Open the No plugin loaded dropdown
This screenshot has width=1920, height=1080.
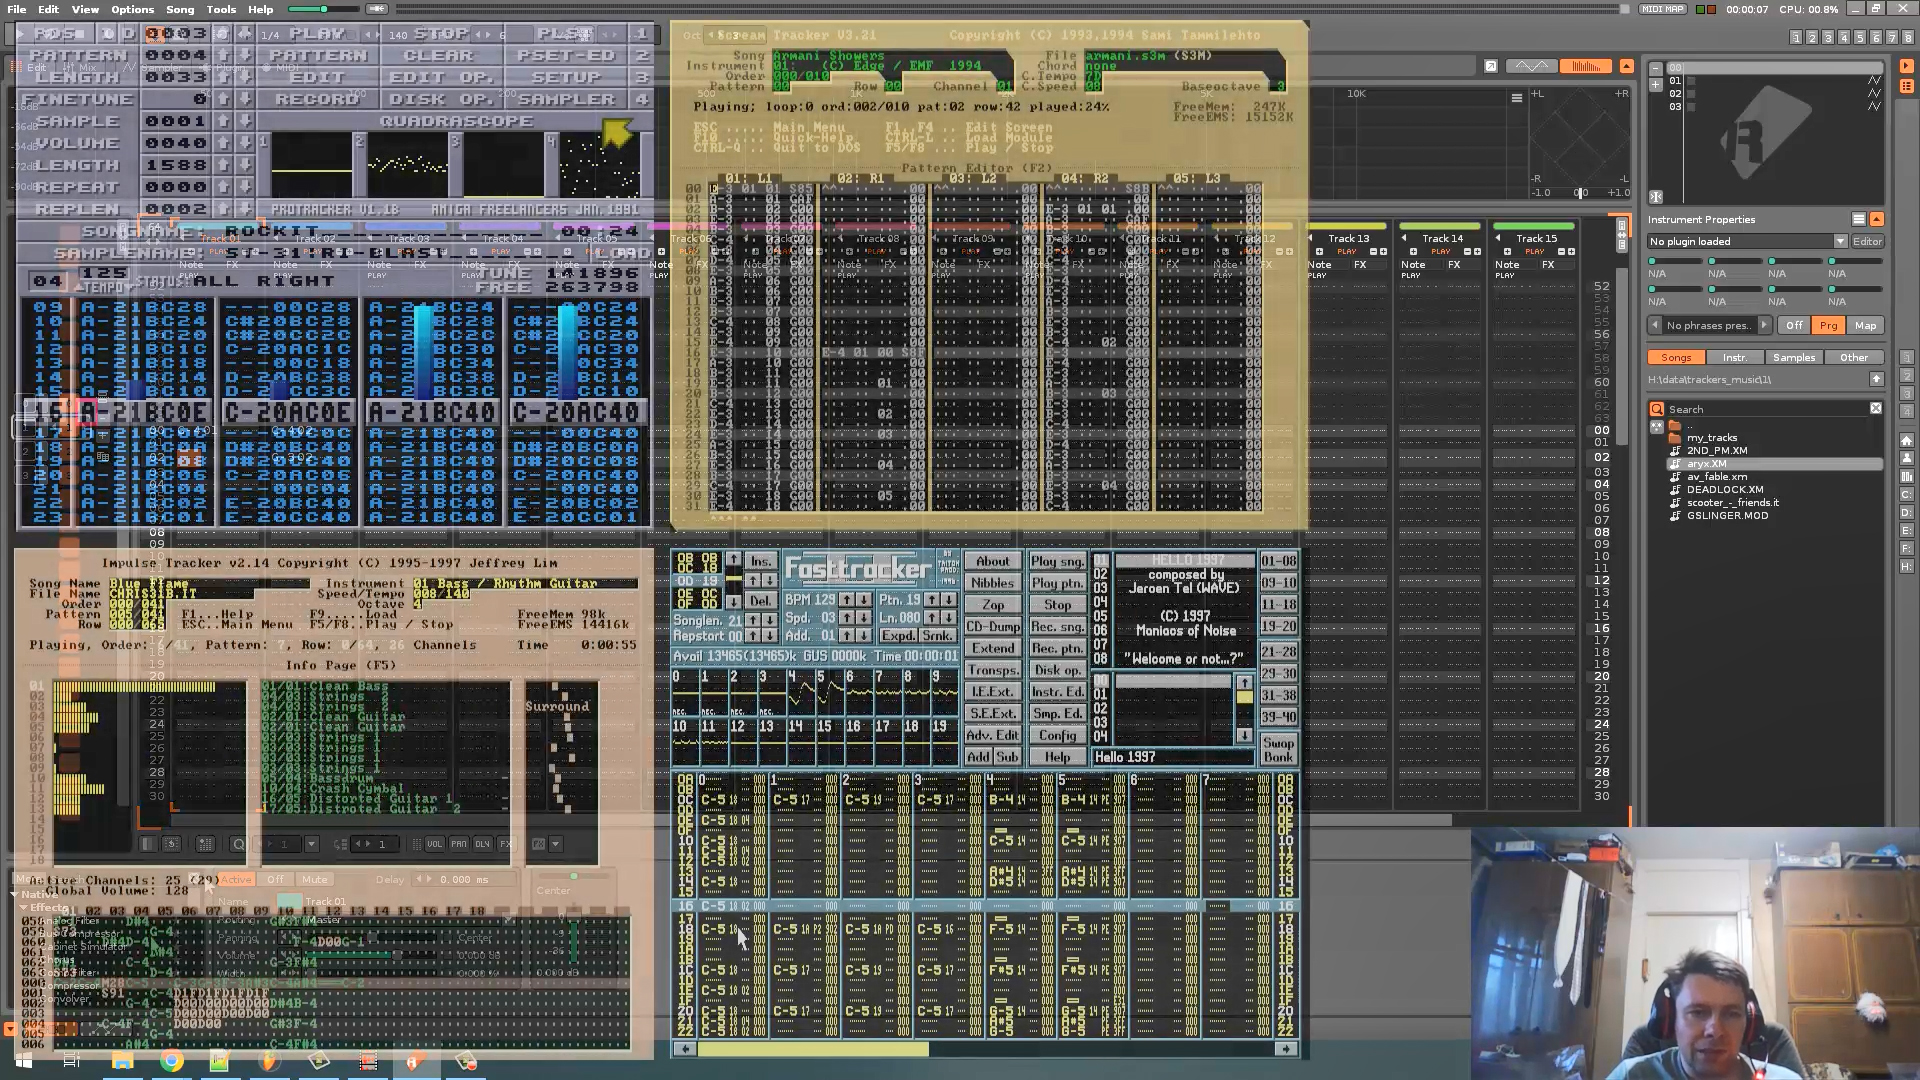click(1746, 241)
